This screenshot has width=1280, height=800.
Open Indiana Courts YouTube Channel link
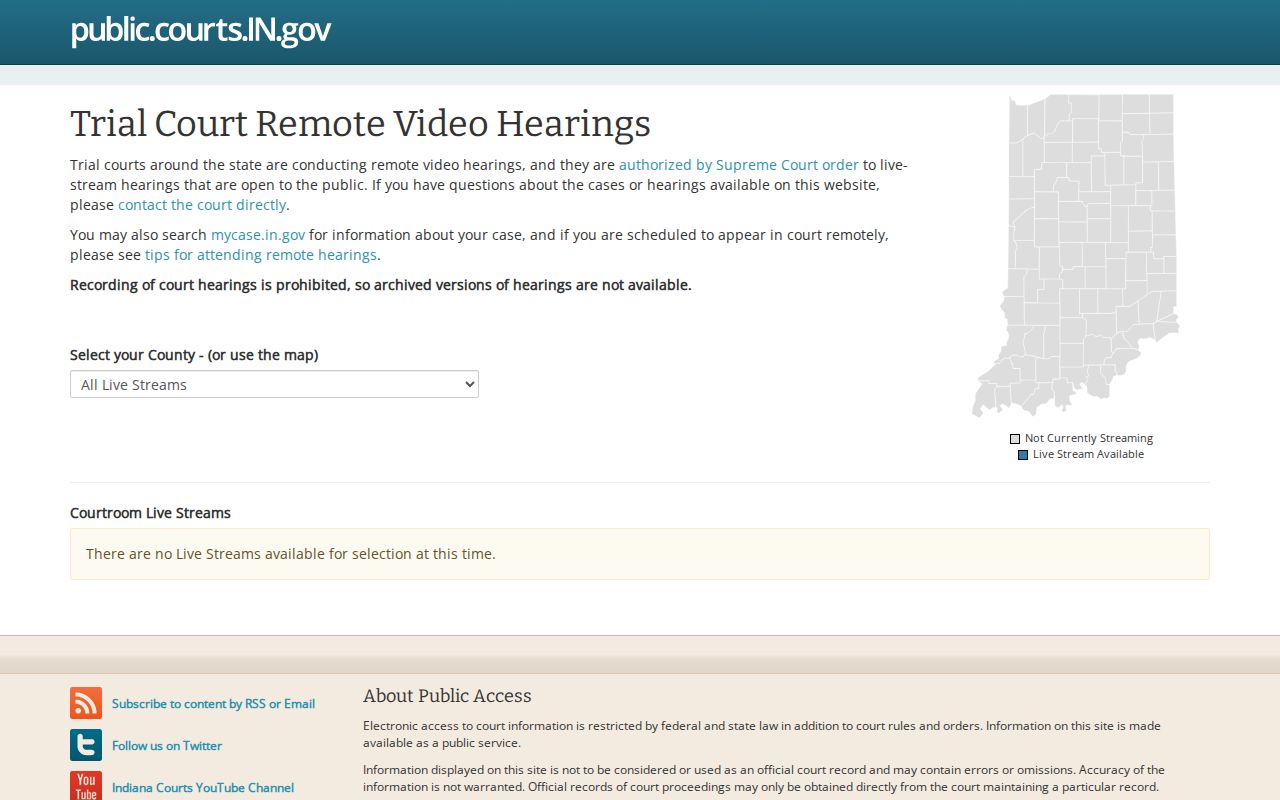203,788
